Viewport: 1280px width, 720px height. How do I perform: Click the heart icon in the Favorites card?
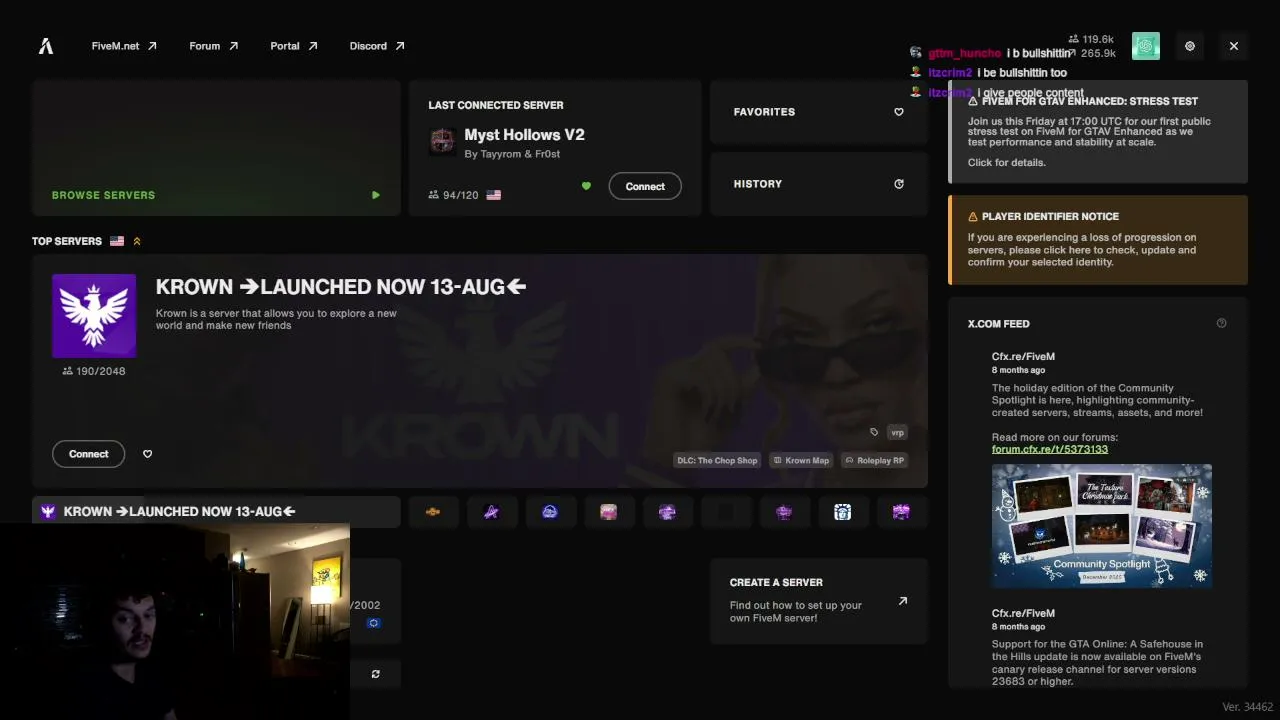tap(898, 112)
